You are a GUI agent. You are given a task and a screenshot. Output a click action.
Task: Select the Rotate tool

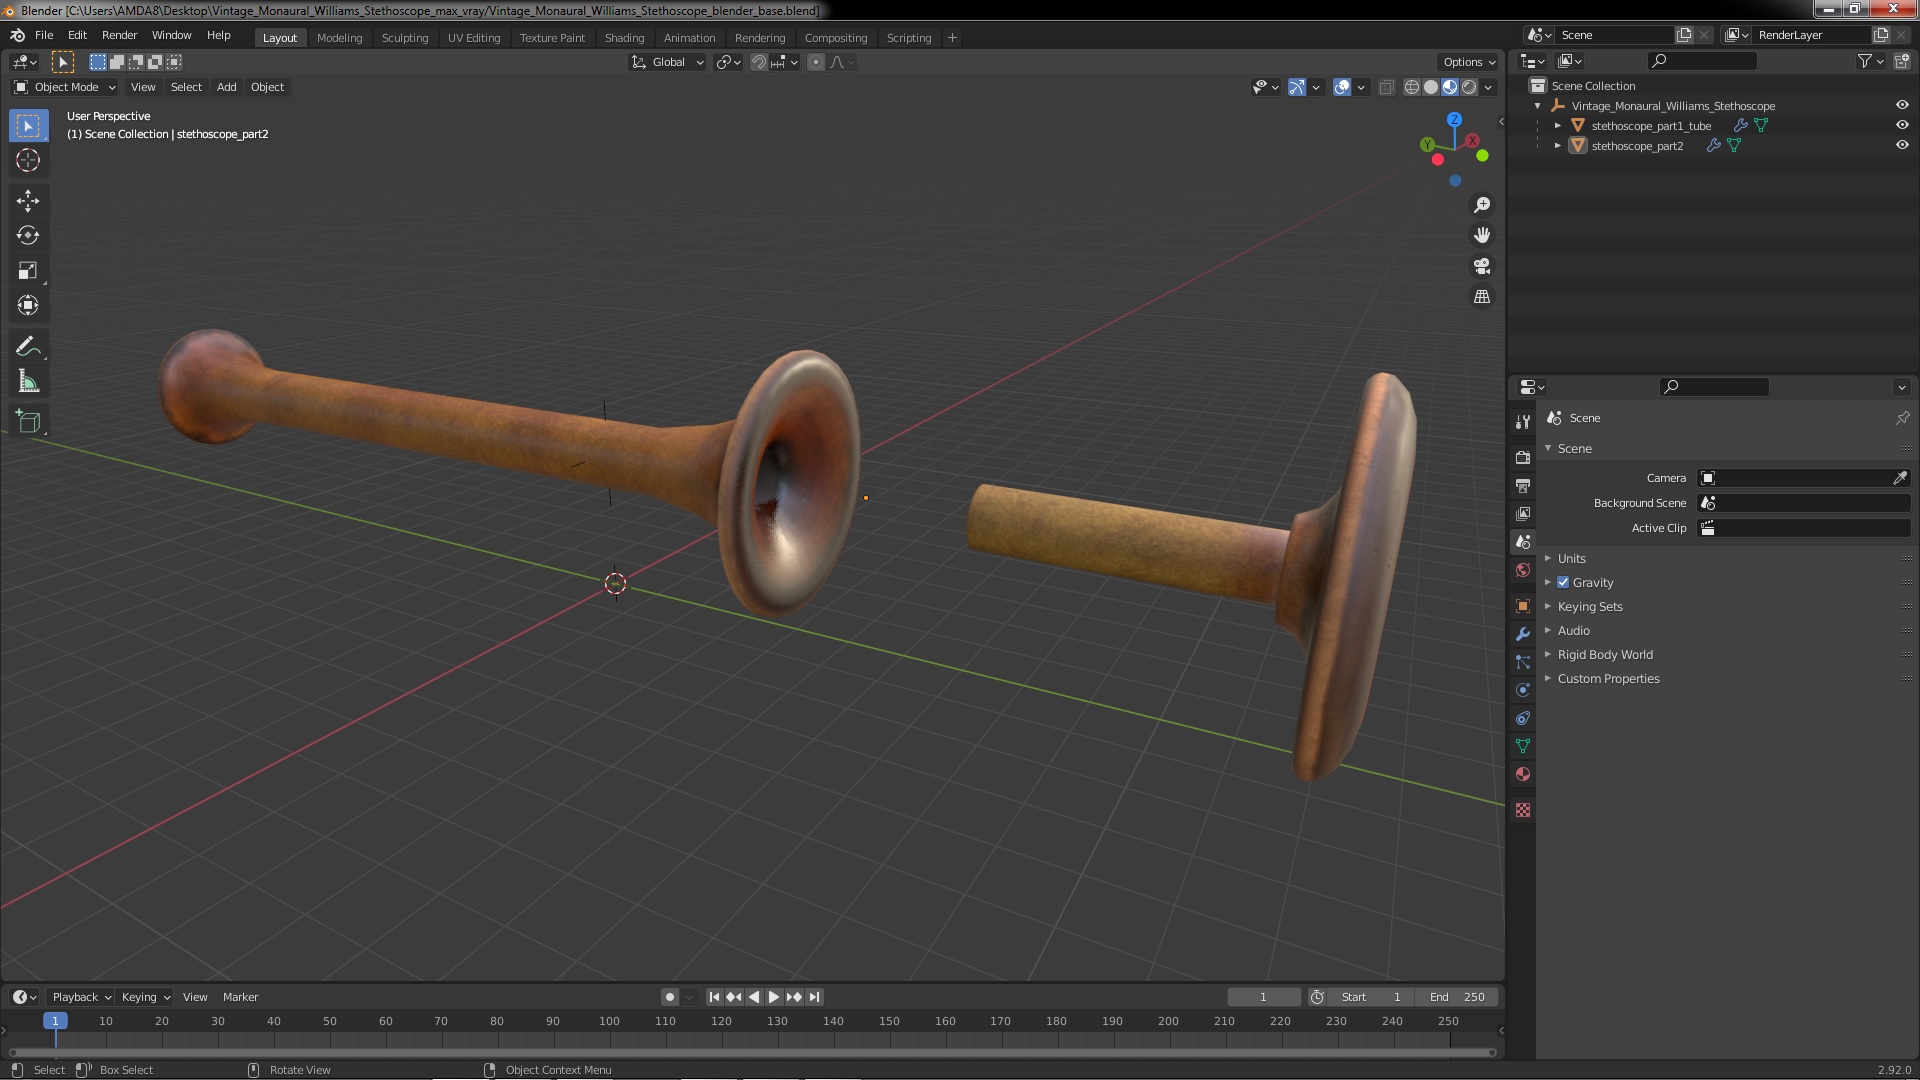pyautogui.click(x=28, y=236)
